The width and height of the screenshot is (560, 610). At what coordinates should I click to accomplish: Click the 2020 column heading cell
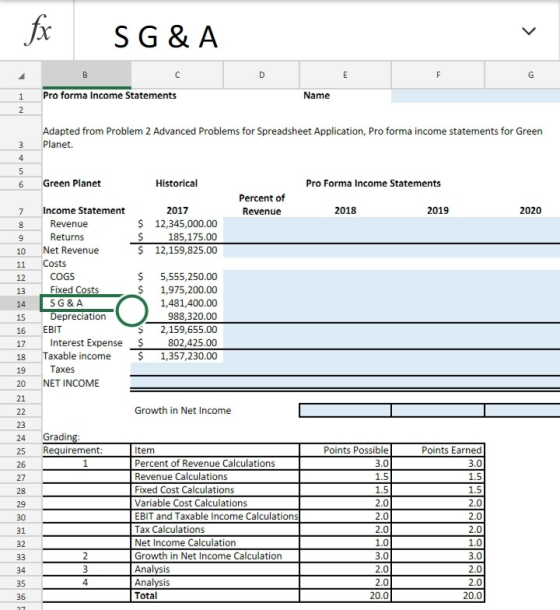pos(530,210)
